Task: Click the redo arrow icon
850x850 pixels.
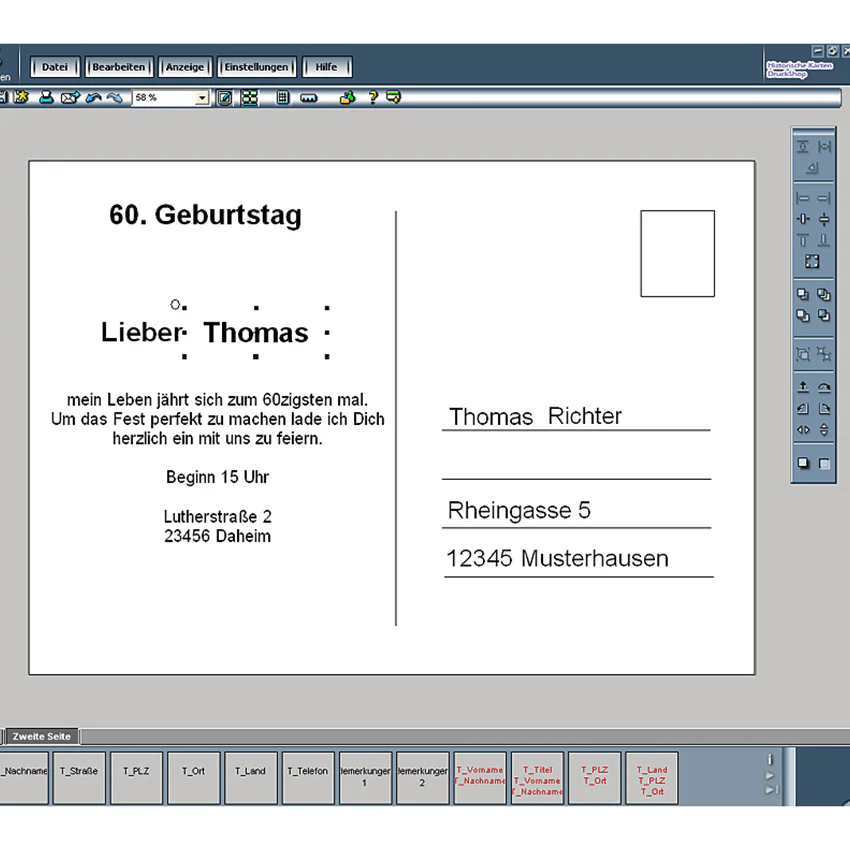Action: 114,98
